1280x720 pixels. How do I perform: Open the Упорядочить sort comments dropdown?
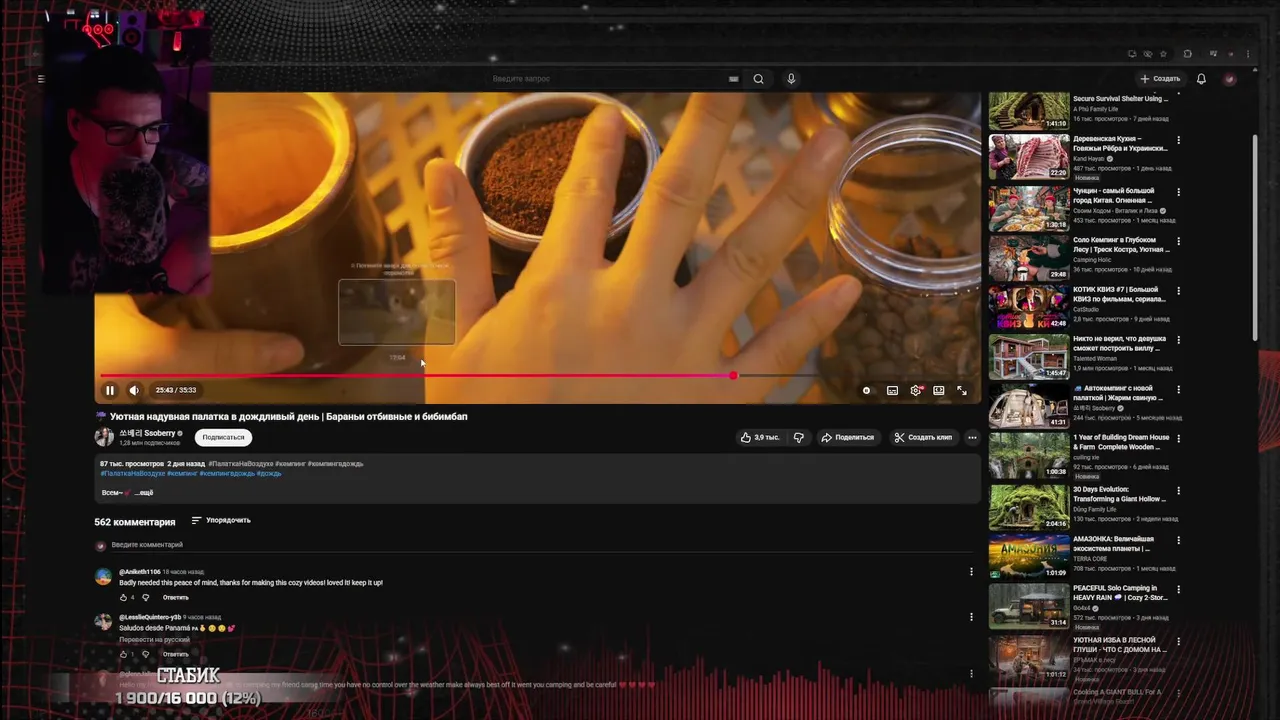pos(221,521)
